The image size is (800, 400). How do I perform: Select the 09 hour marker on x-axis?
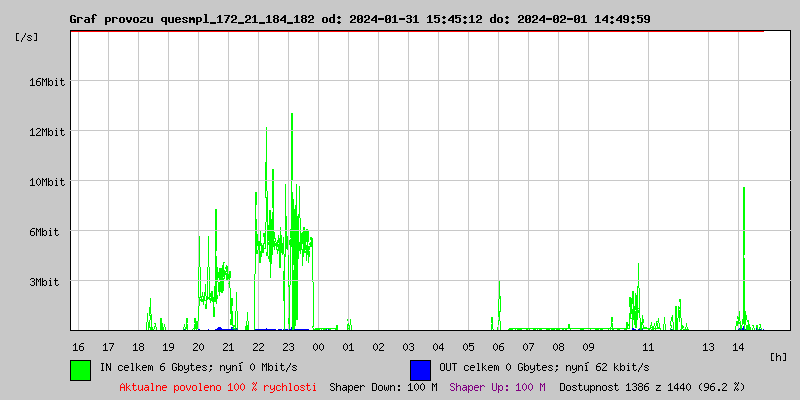pos(588,346)
